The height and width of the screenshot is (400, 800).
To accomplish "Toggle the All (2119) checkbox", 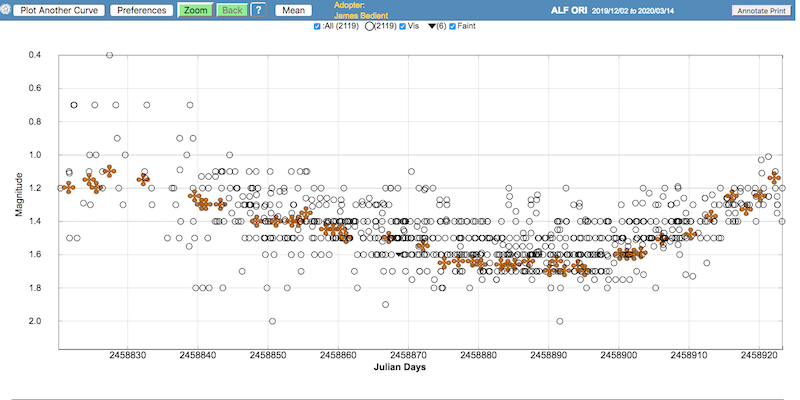I will coord(317,26).
